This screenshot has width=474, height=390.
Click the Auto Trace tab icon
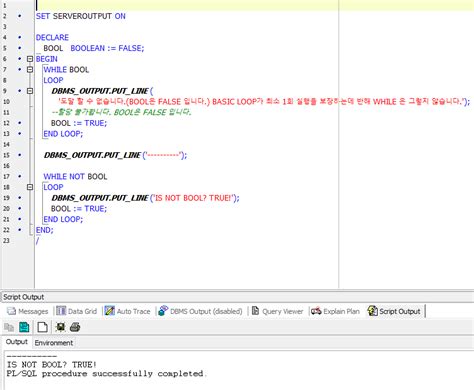(x=110, y=311)
